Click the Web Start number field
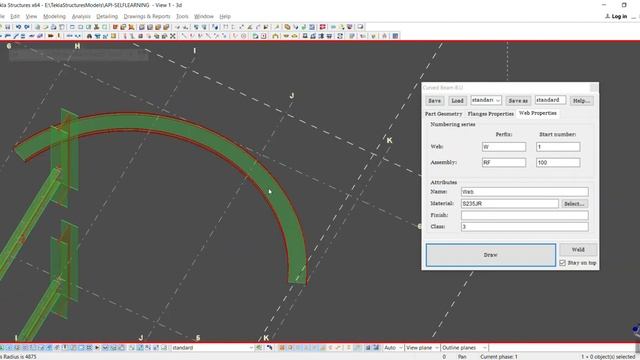The image size is (640, 360). point(558,147)
